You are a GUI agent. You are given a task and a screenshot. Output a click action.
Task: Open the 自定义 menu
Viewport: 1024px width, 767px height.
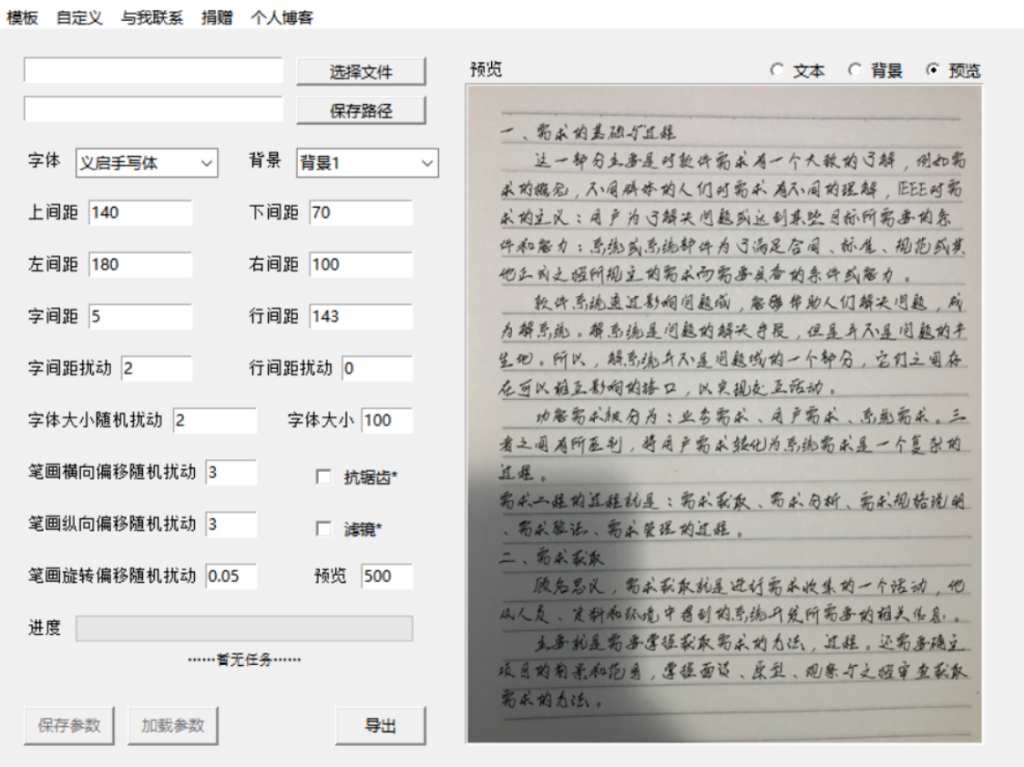pyautogui.click(x=79, y=18)
